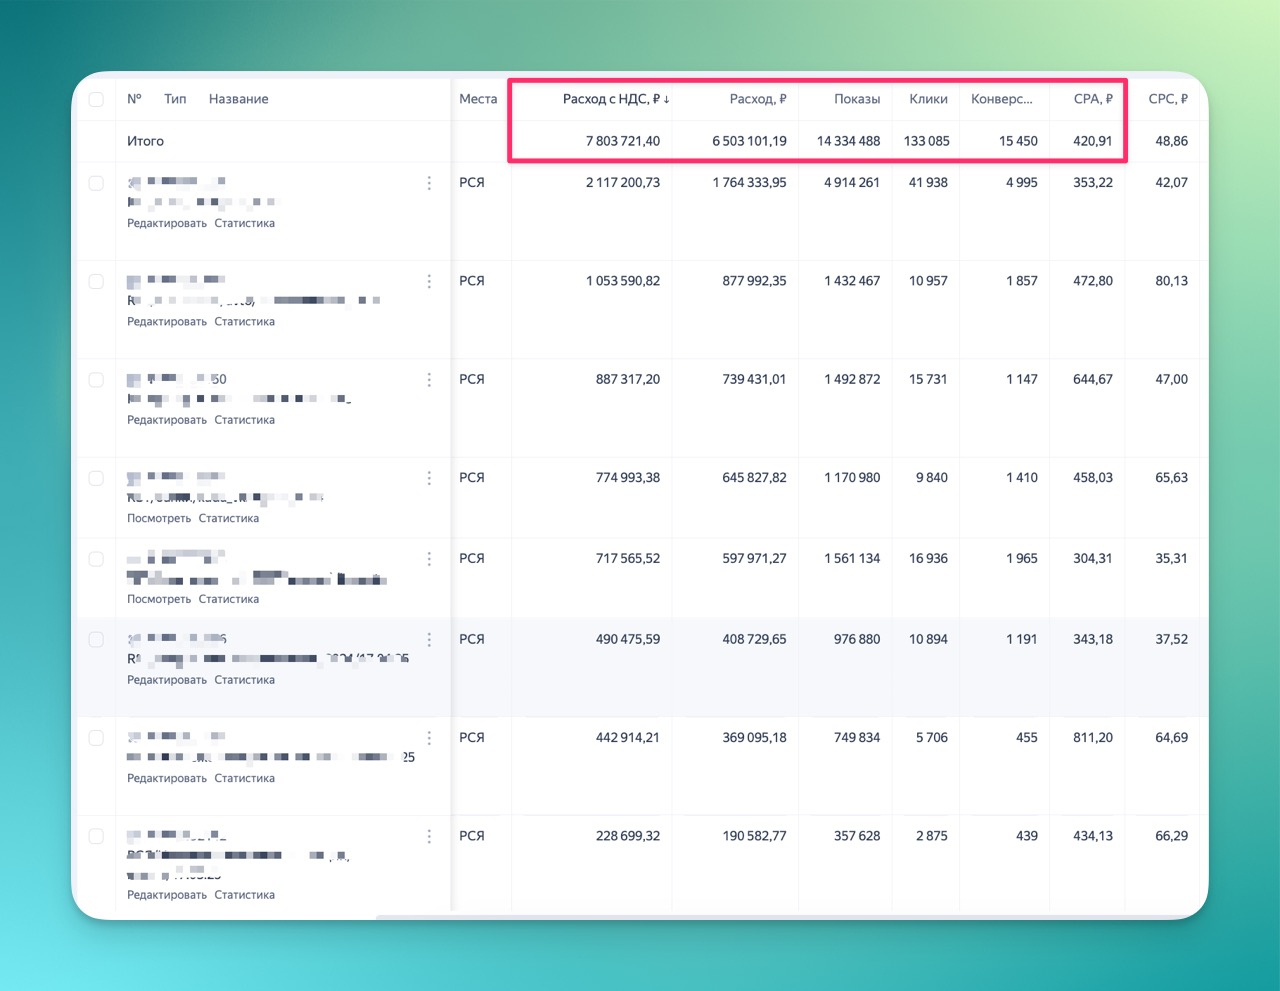The width and height of the screenshot is (1280, 991).
Task: Tick the select-all checkbox in table header
Action: coord(96,99)
